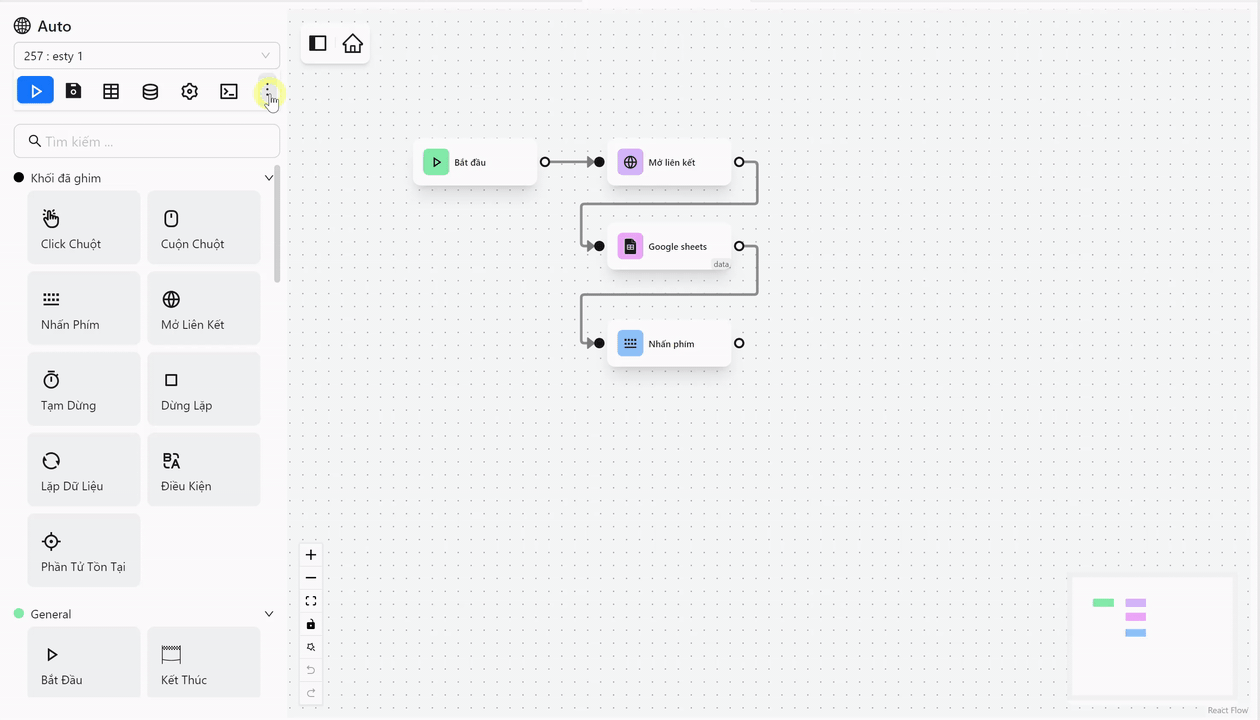Save the workflow using the save icon
Image resolution: width=1260 pixels, height=720 pixels.
pos(72,91)
